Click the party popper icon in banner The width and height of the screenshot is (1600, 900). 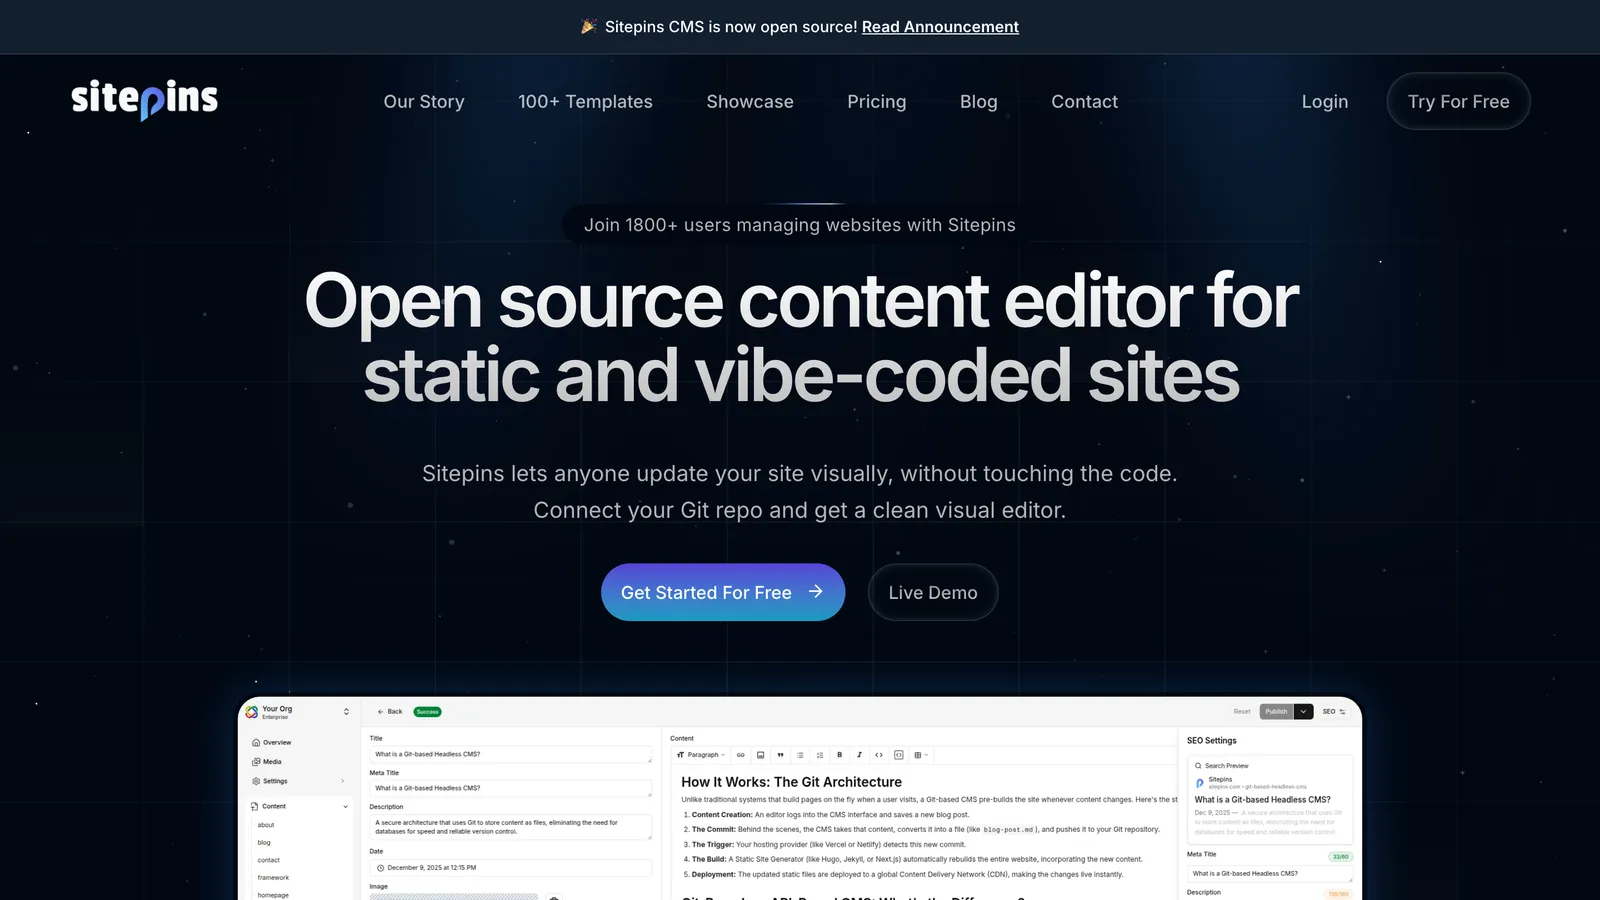point(589,27)
